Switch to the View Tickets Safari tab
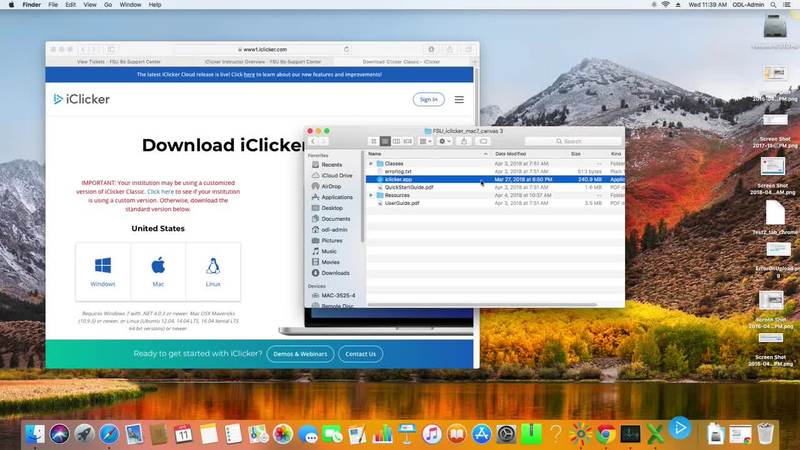800x450 pixels. tap(118, 62)
